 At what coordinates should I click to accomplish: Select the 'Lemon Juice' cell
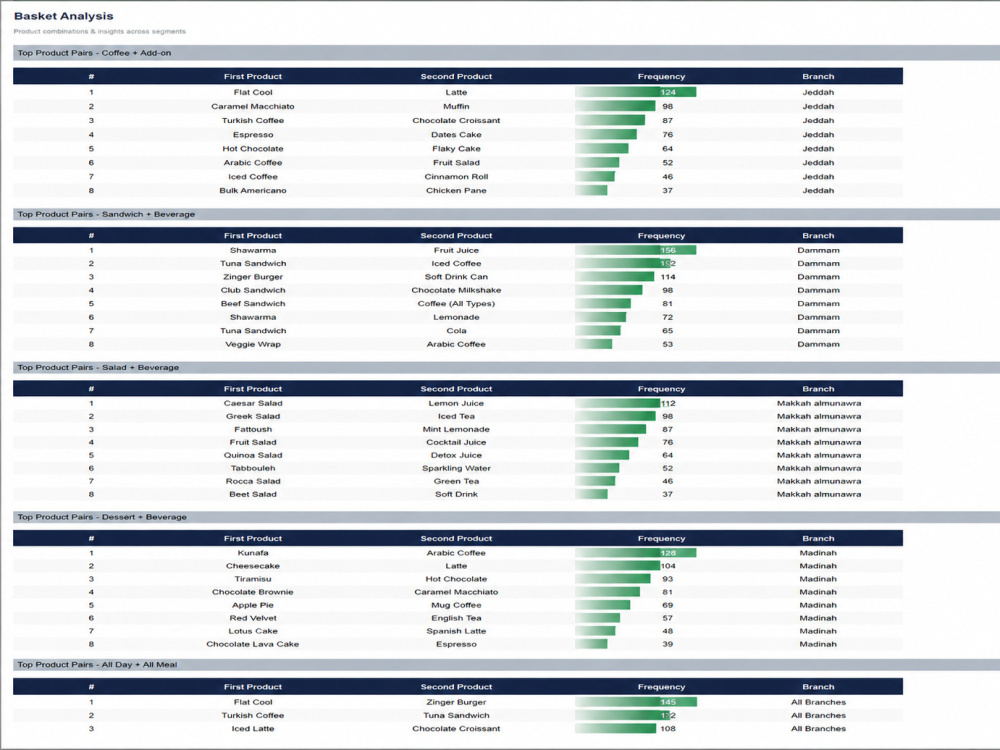(x=456, y=404)
